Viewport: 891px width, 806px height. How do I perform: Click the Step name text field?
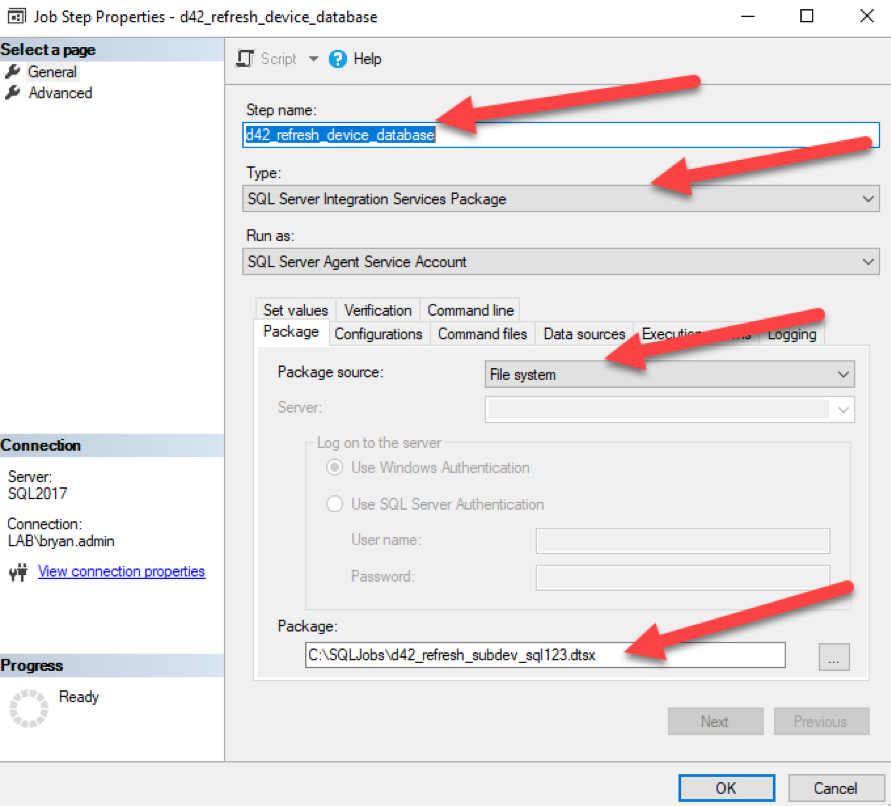tap(560, 135)
